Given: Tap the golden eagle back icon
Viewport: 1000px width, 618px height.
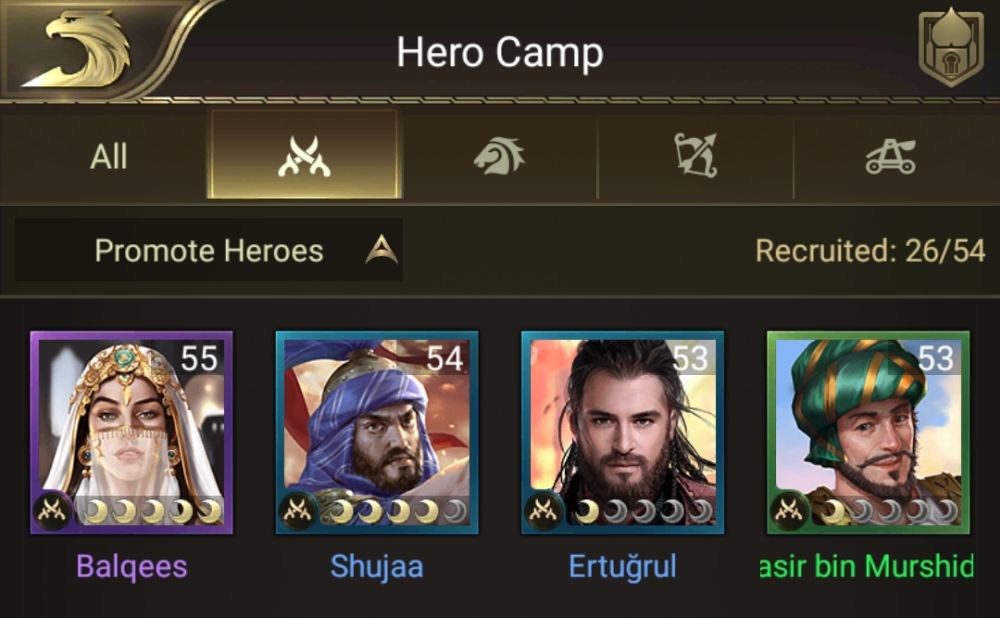Looking at the screenshot, I should click(x=80, y=50).
